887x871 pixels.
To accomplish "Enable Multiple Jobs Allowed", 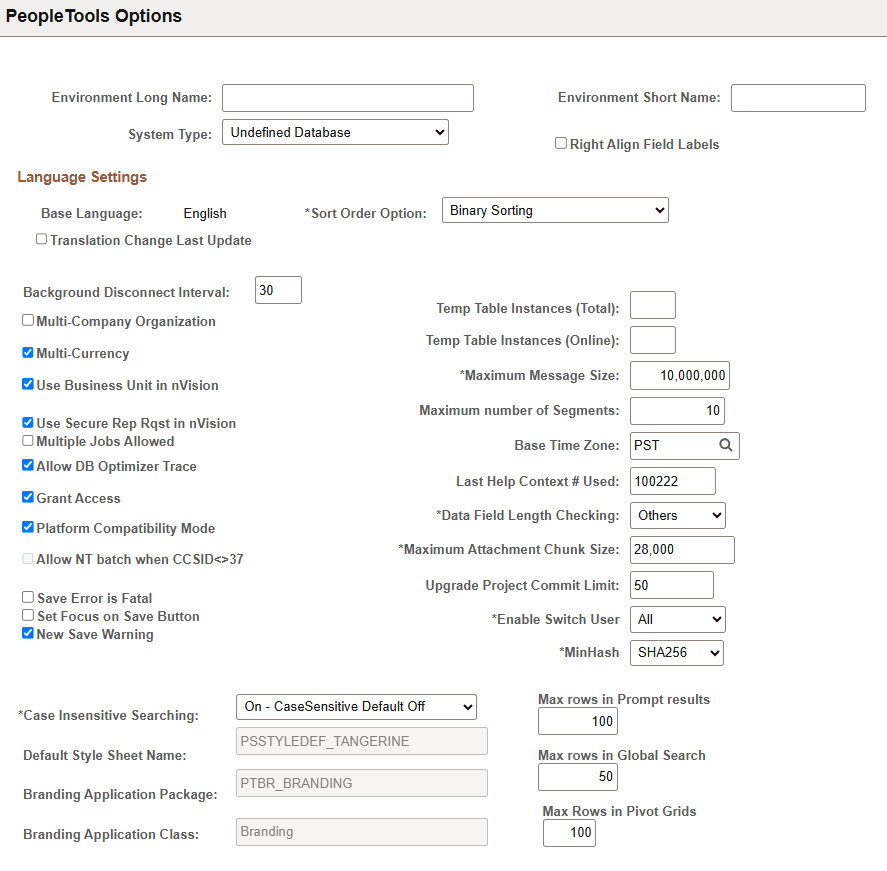I will (x=28, y=440).
